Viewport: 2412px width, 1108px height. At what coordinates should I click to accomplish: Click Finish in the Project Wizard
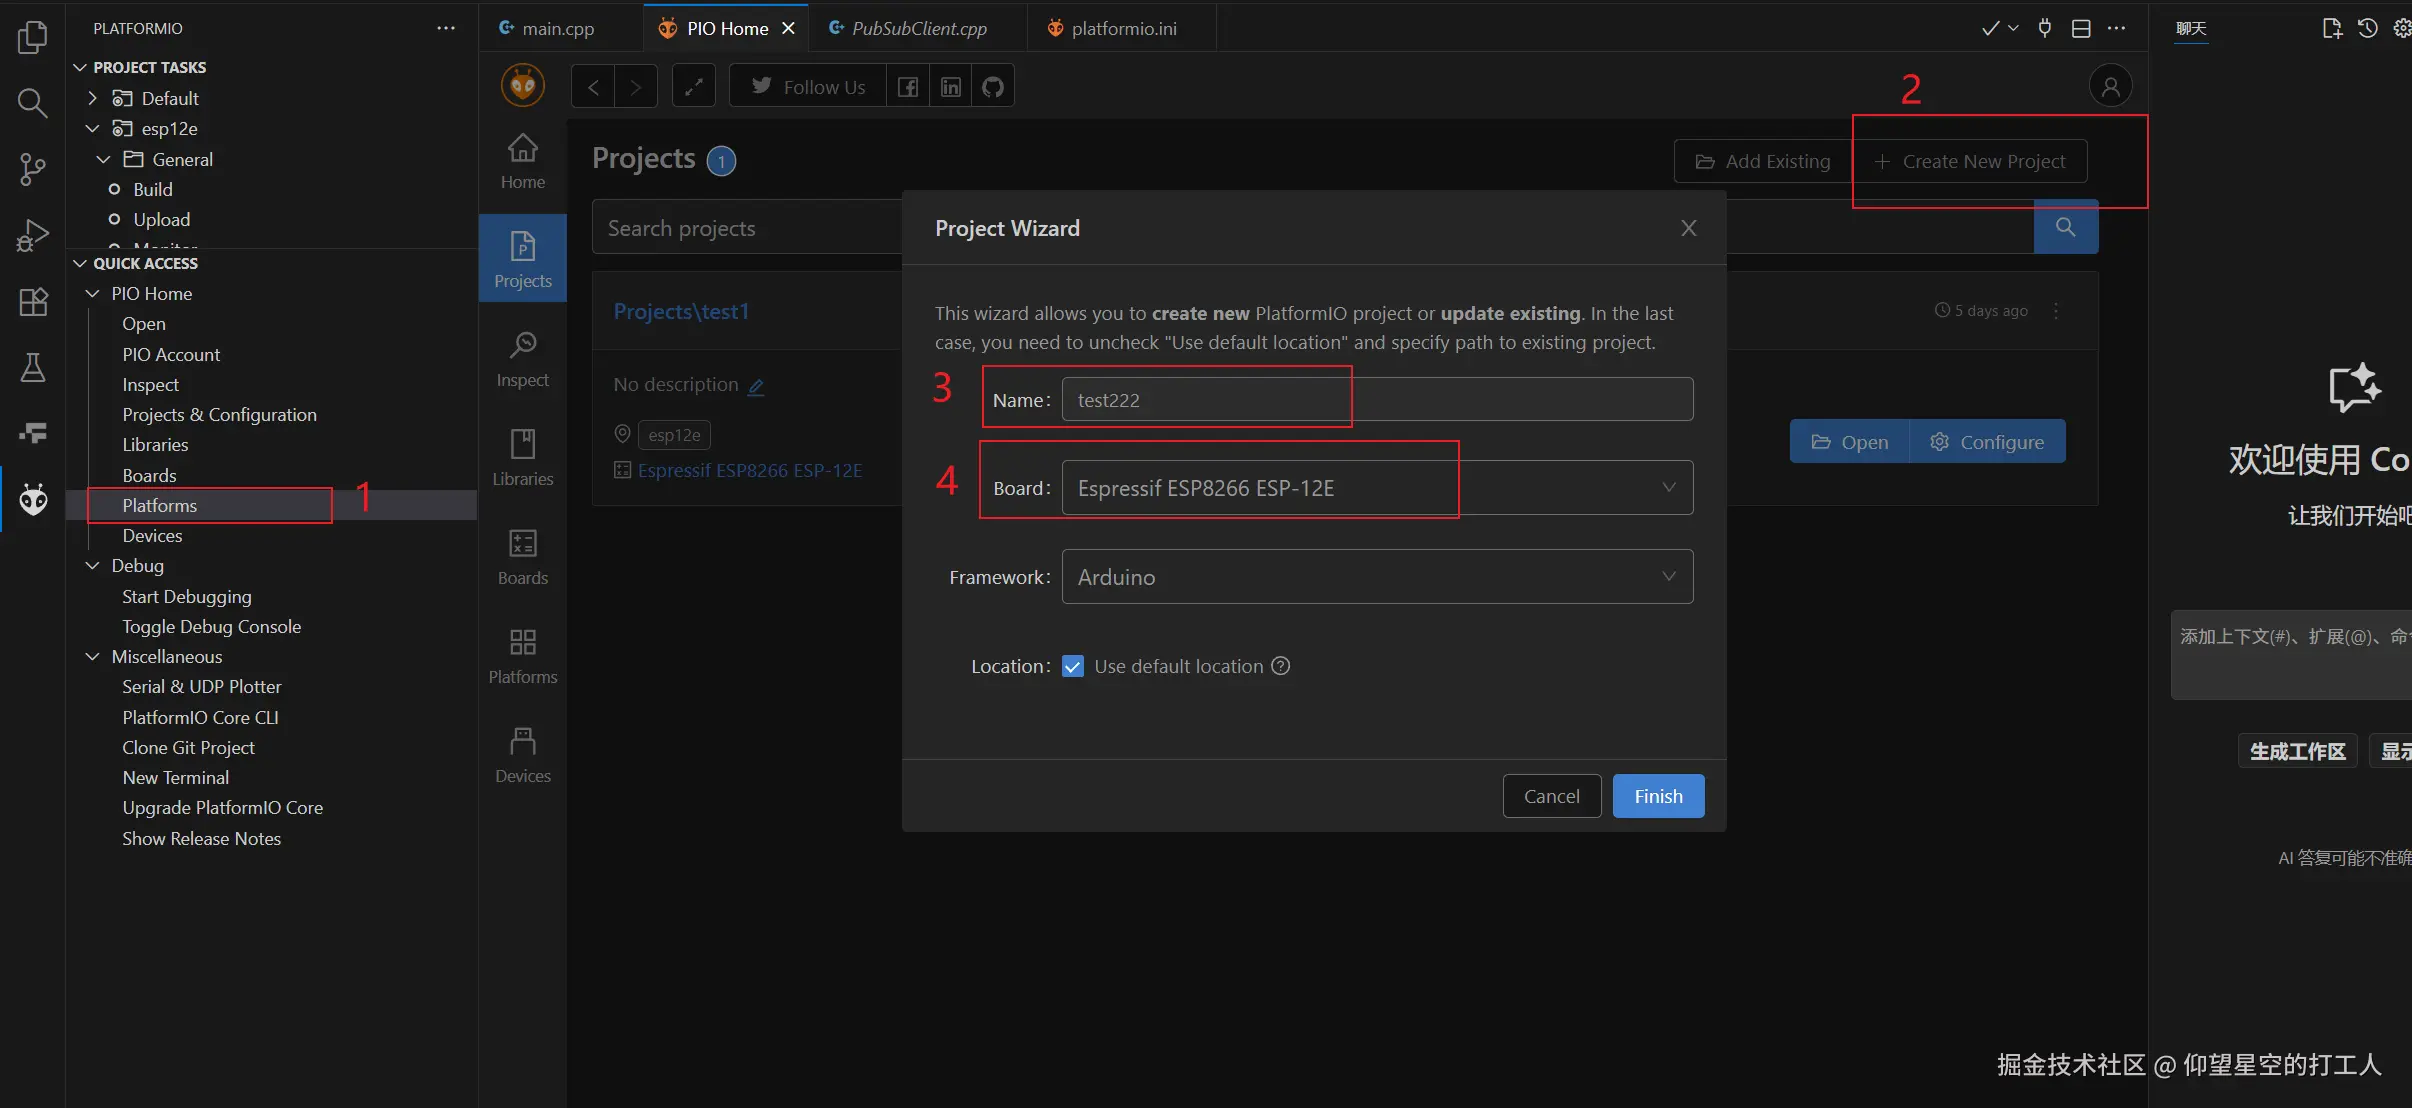click(x=1657, y=796)
